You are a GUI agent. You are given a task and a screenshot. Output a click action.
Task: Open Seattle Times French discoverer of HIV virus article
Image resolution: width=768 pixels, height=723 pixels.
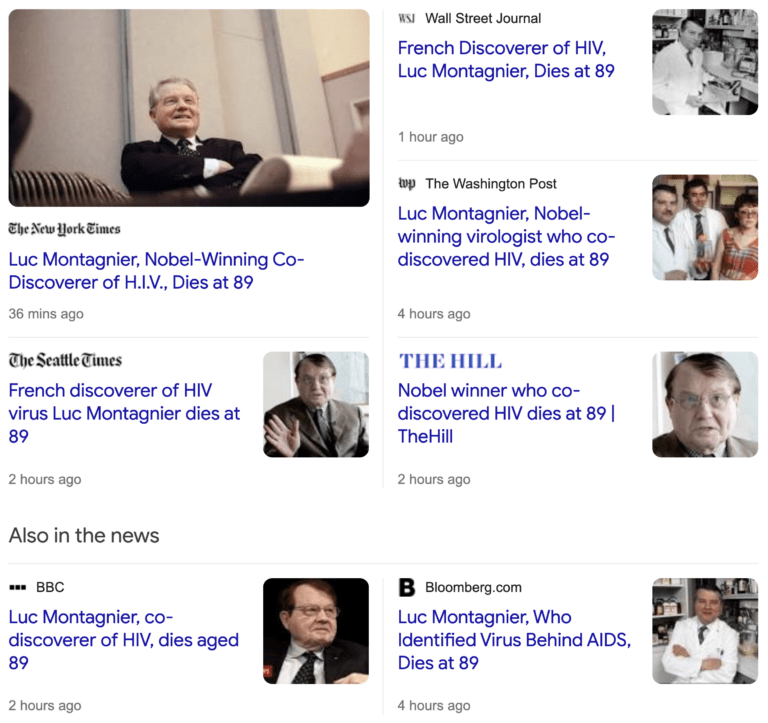coord(124,413)
